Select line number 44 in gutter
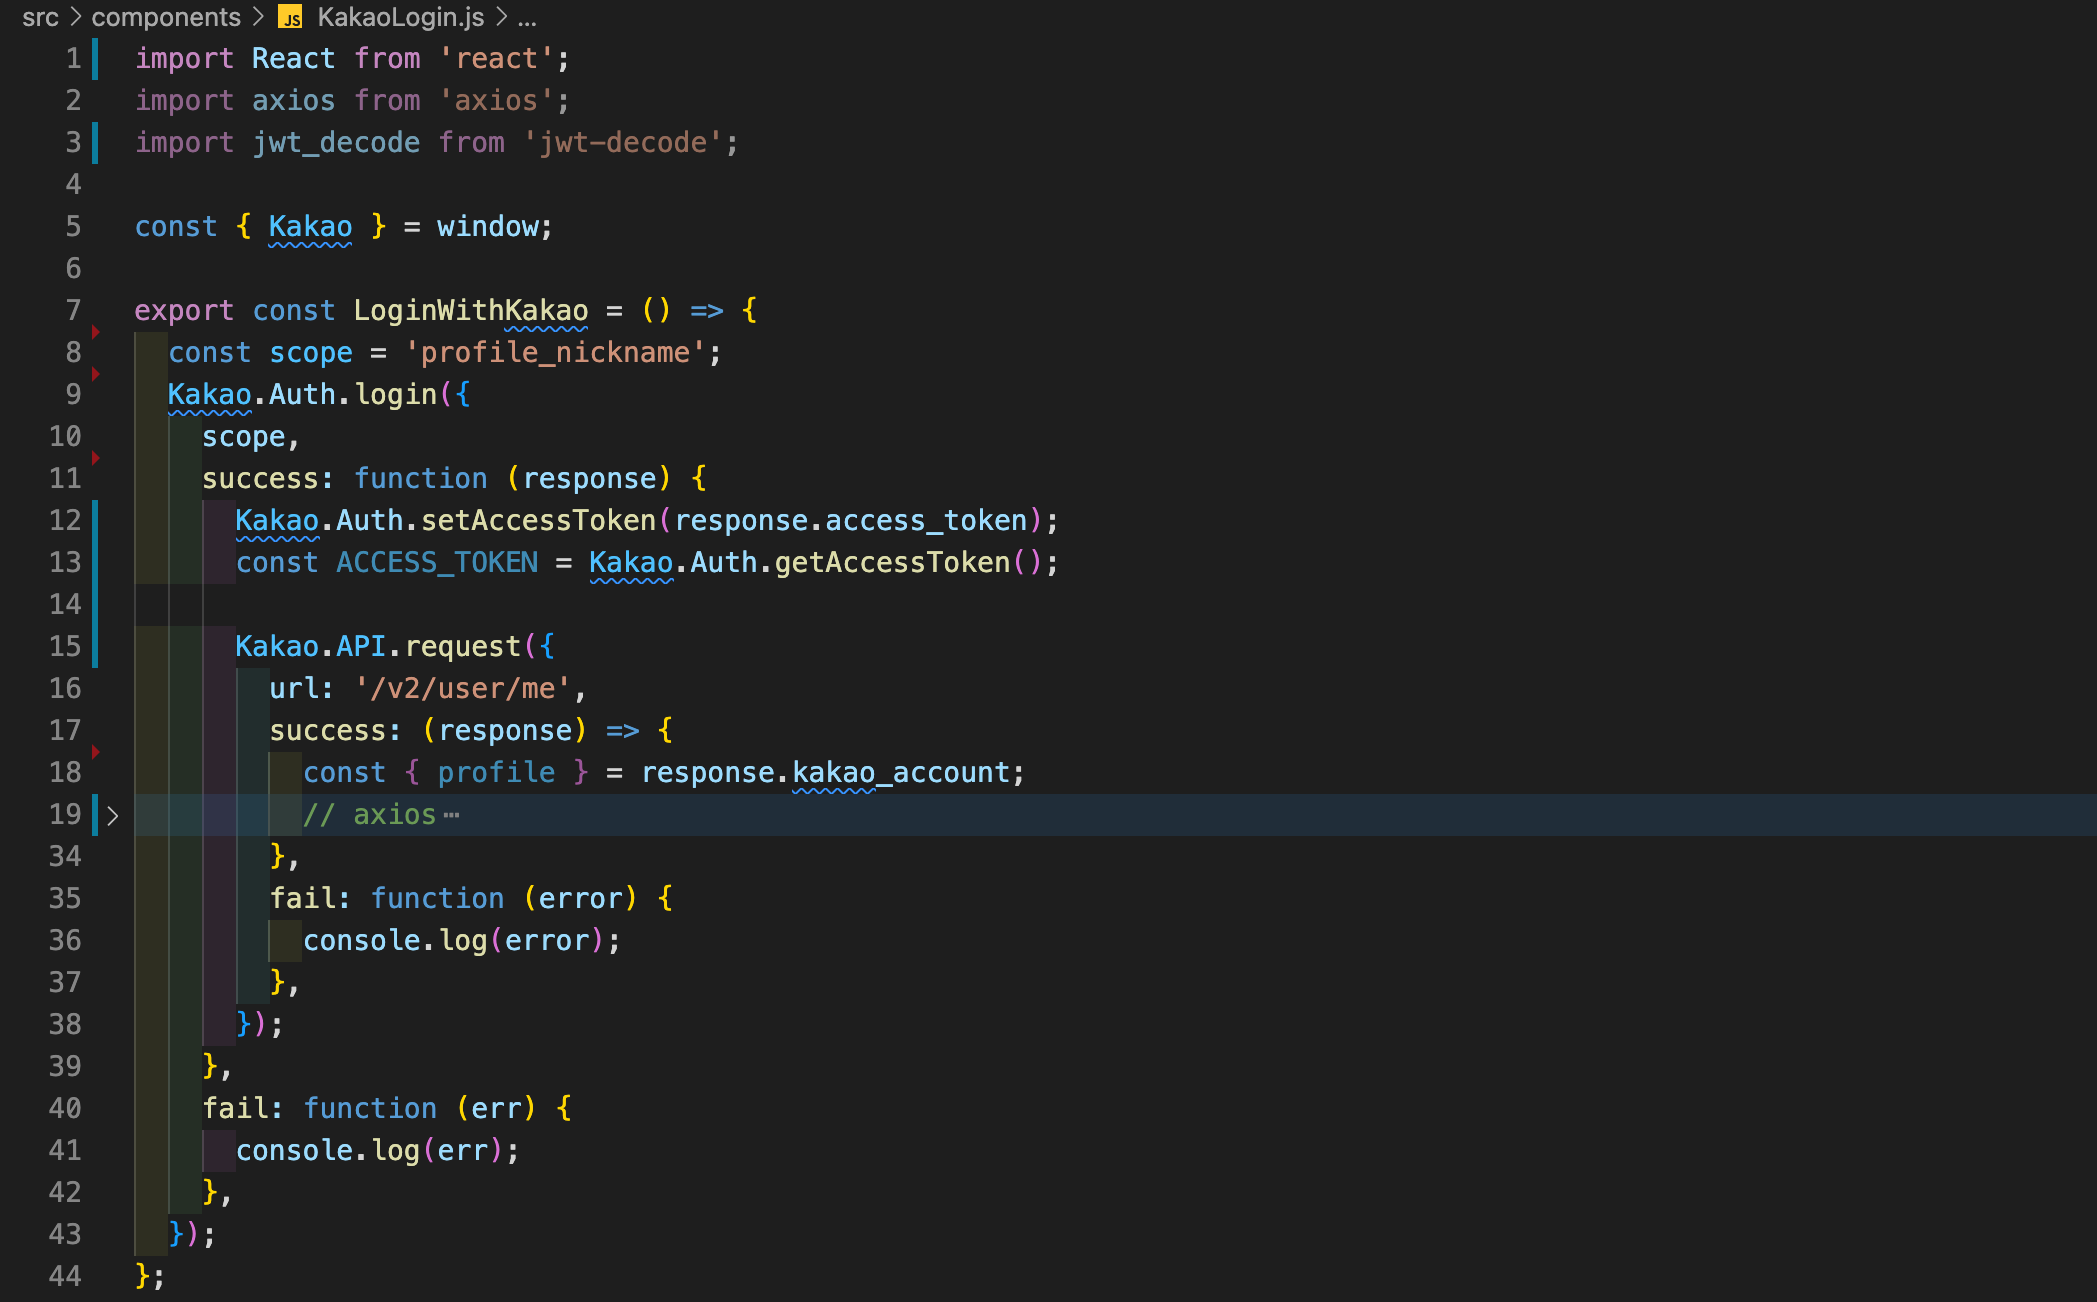 click(x=65, y=1277)
